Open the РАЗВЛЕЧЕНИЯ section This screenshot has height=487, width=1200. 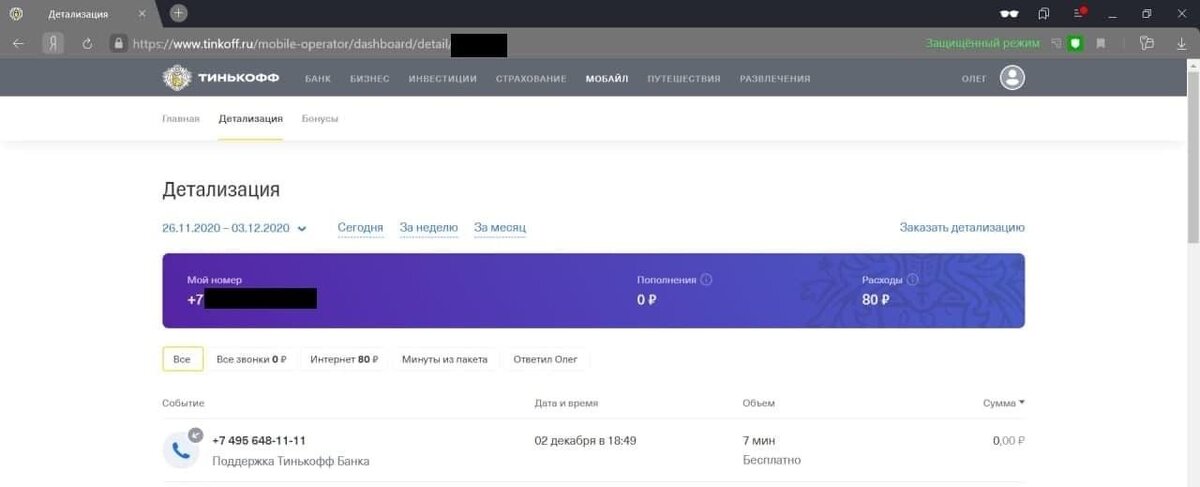(x=775, y=78)
